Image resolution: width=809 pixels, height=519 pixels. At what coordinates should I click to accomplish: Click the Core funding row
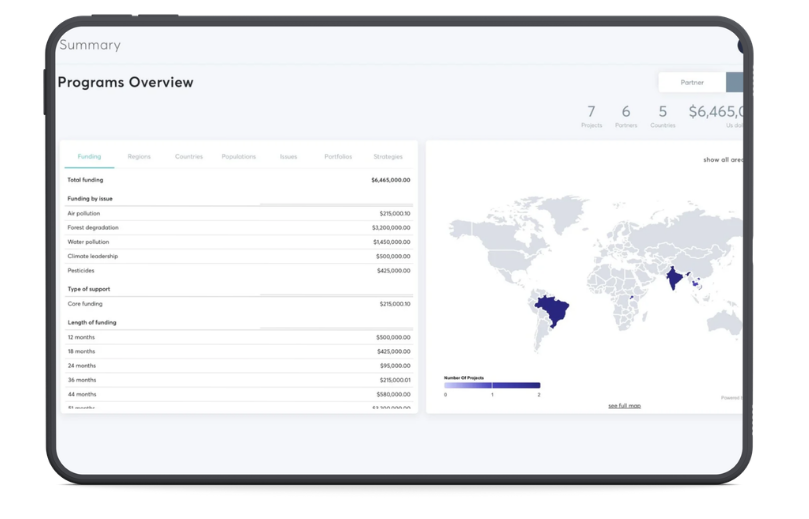click(x=239, y=304)
